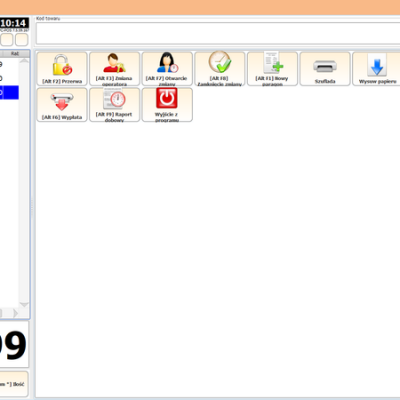Open the Szuflada cash drawer
Screen dimensions: 400x400
325,69
